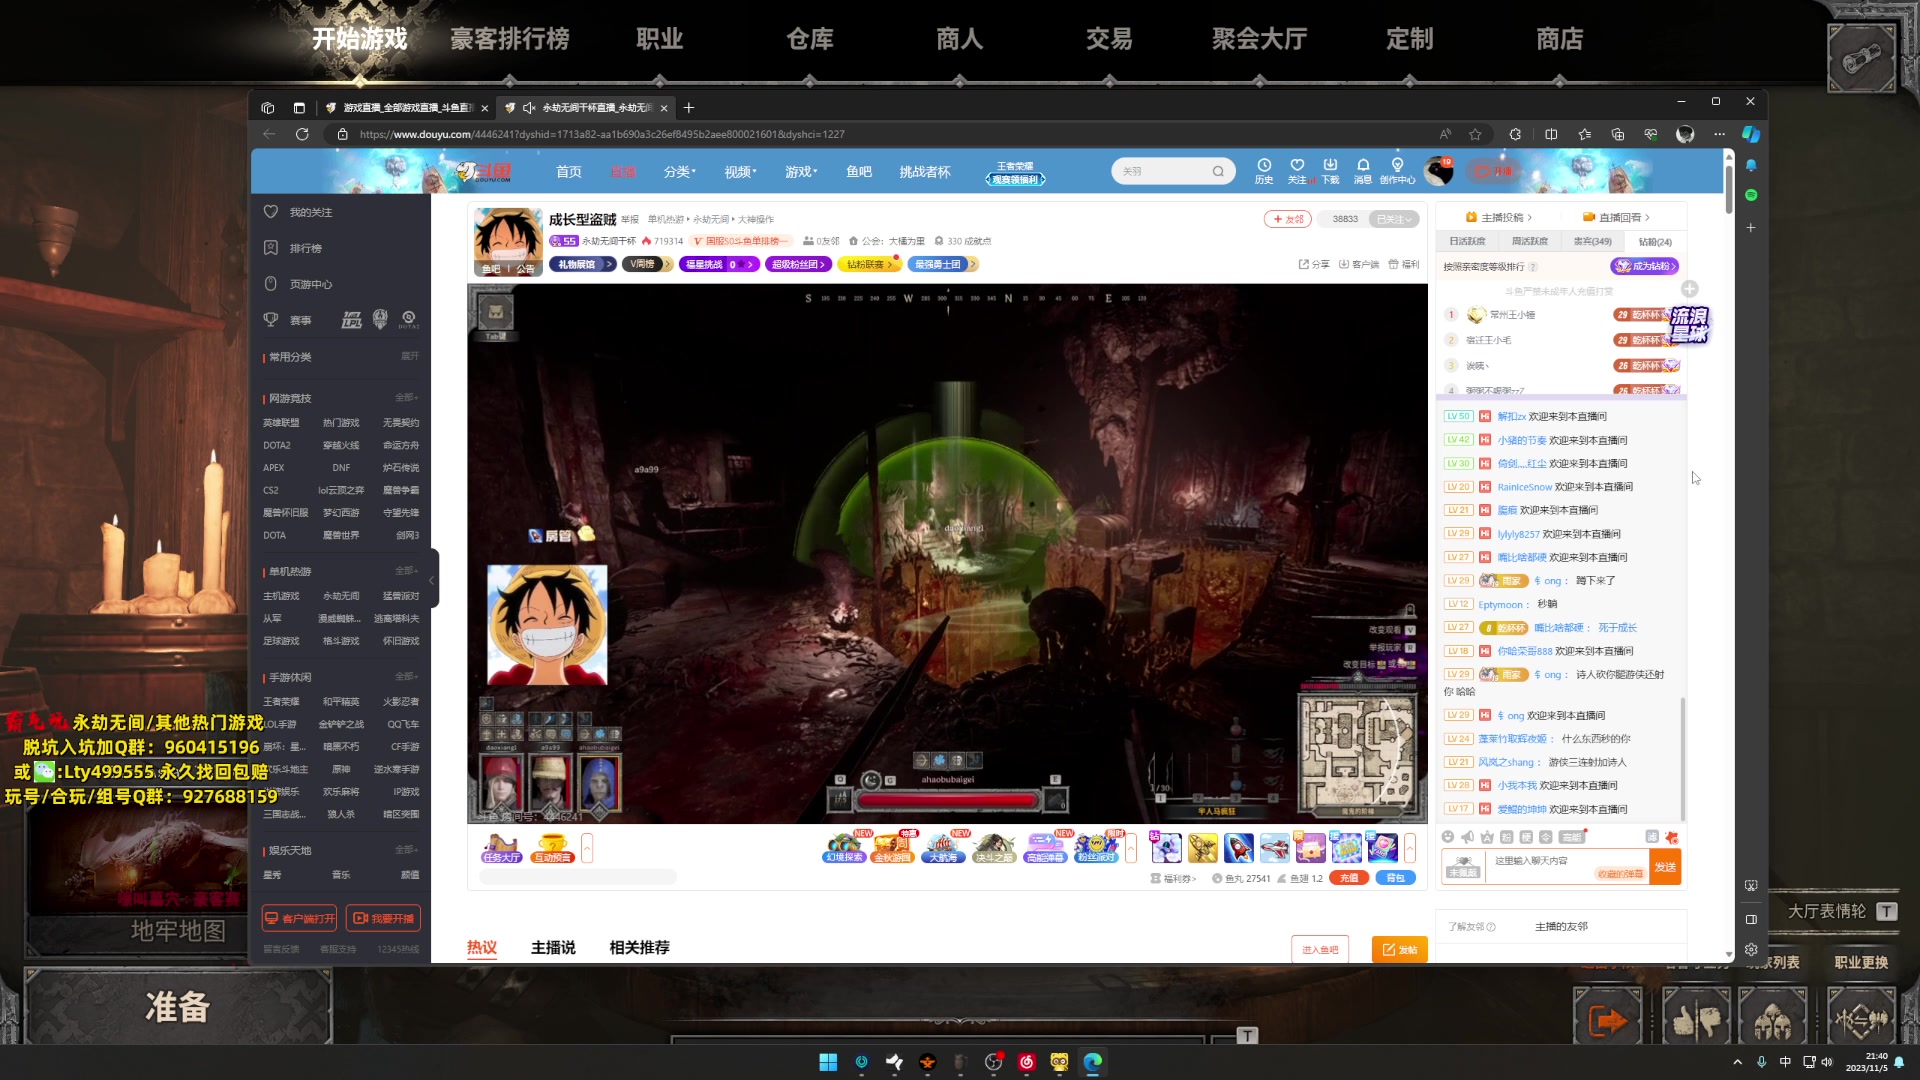Click the 成为钻粉 button
The image size is (1920, 1080).
tap(1643, 266)
